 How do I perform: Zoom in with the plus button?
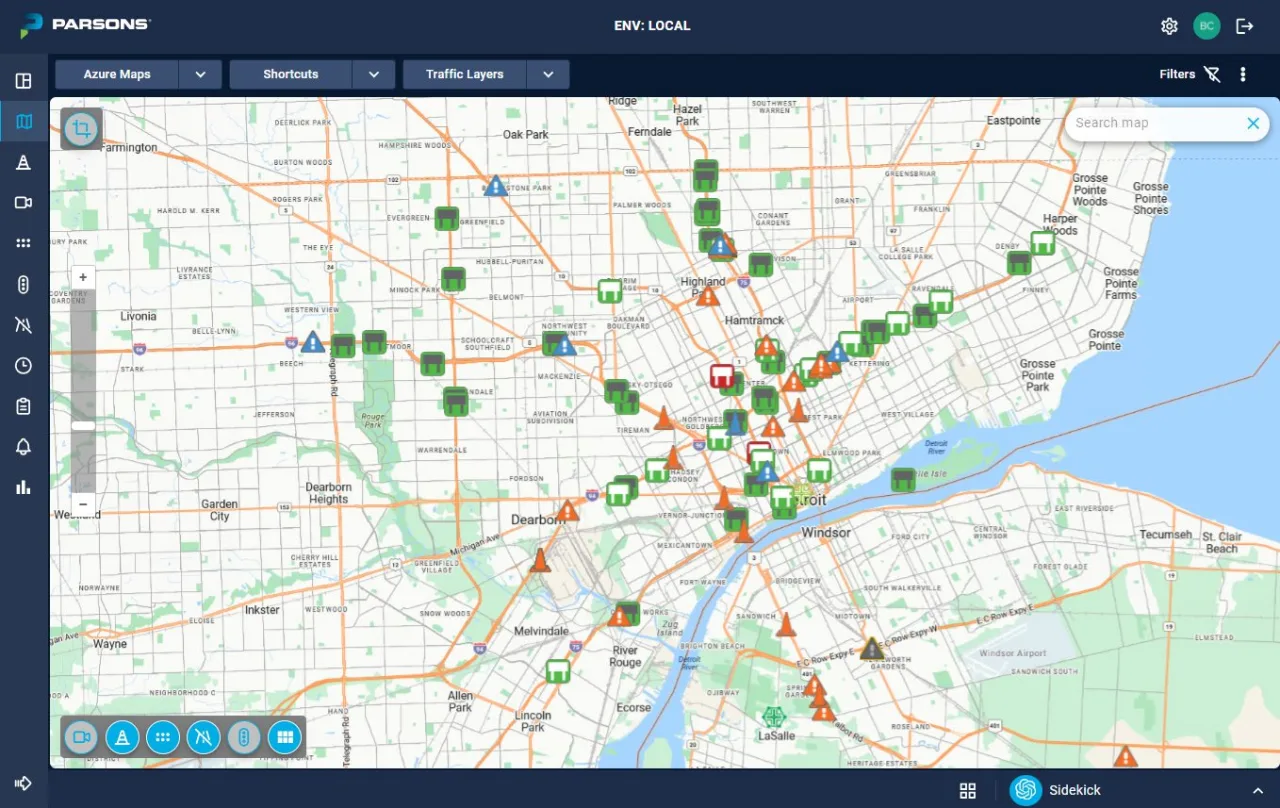coord(83,278)
